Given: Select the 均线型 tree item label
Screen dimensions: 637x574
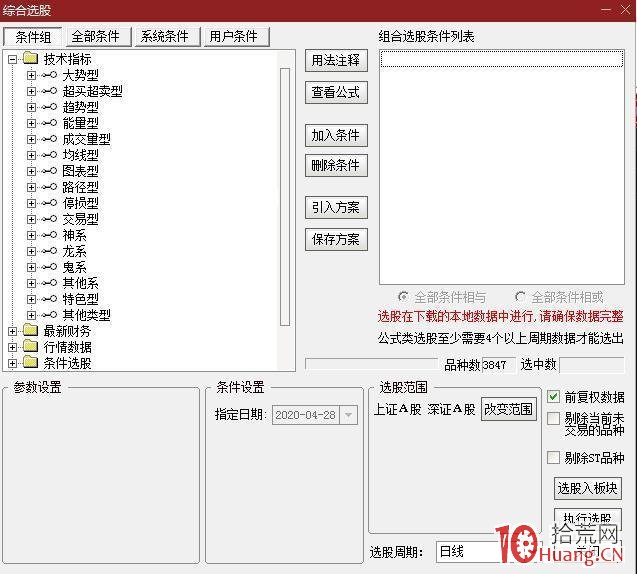Looking at the screenshot, I should coord(80,155).
